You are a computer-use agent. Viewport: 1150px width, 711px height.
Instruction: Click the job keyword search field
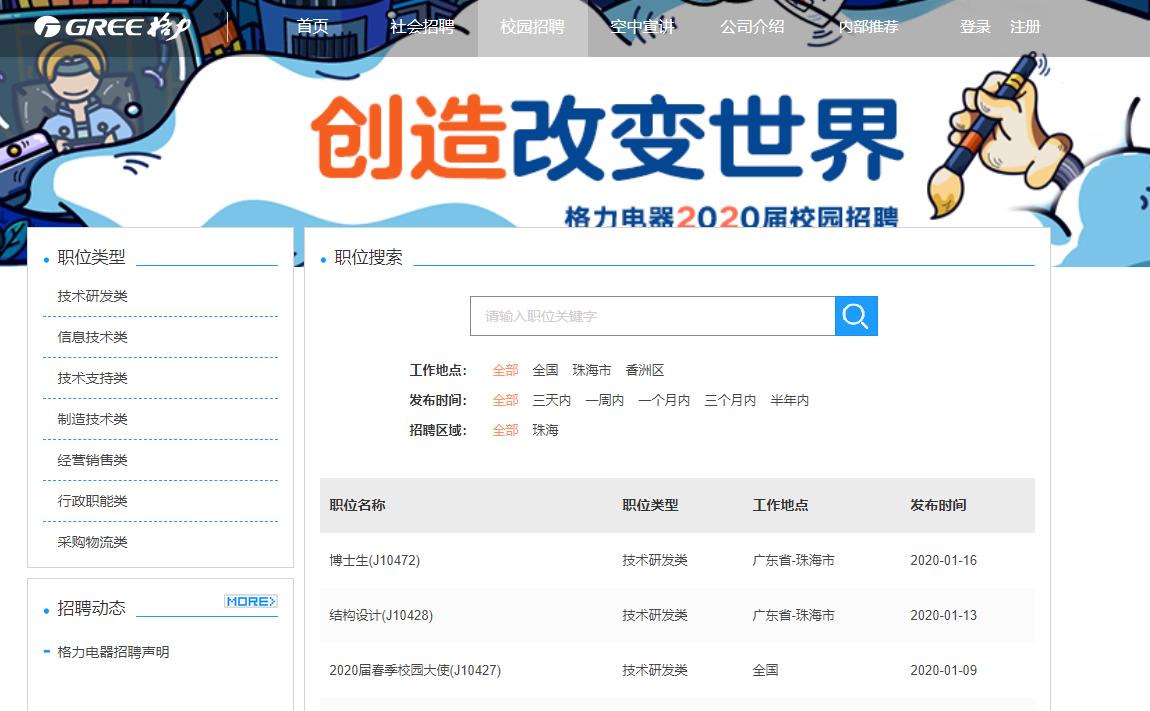click(x=652, y=316)
